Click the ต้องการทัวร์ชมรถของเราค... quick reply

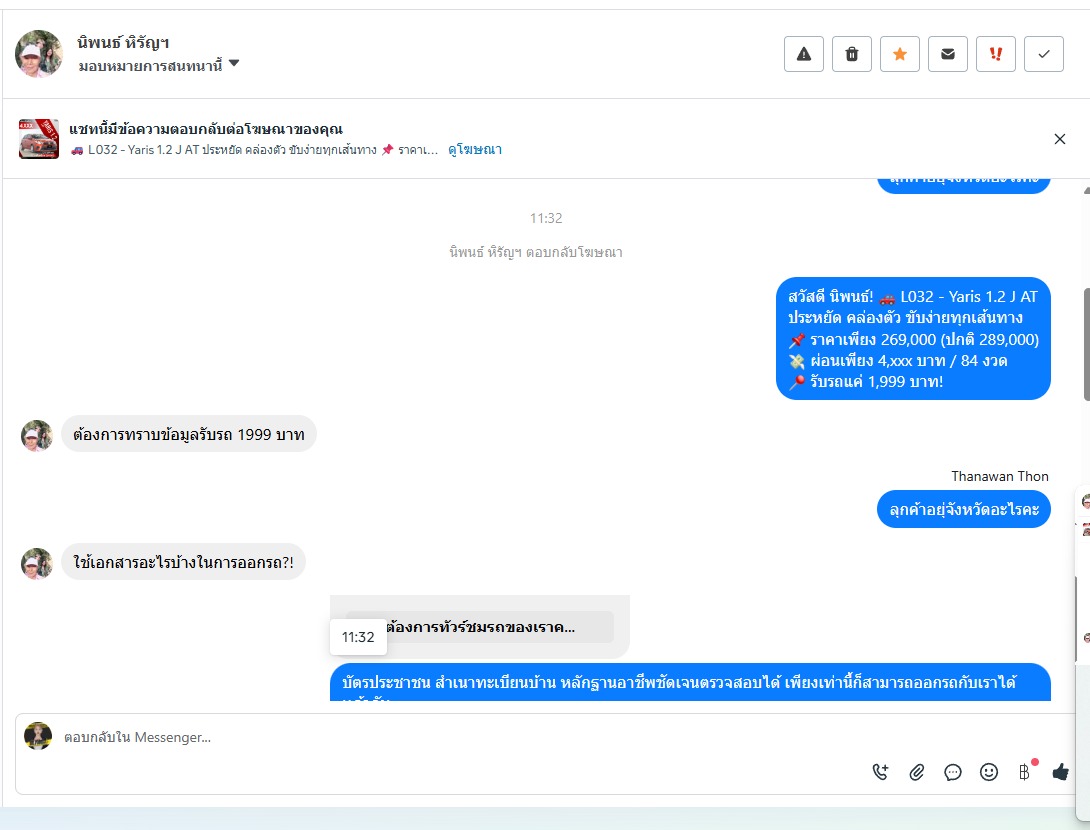[480, 627]
